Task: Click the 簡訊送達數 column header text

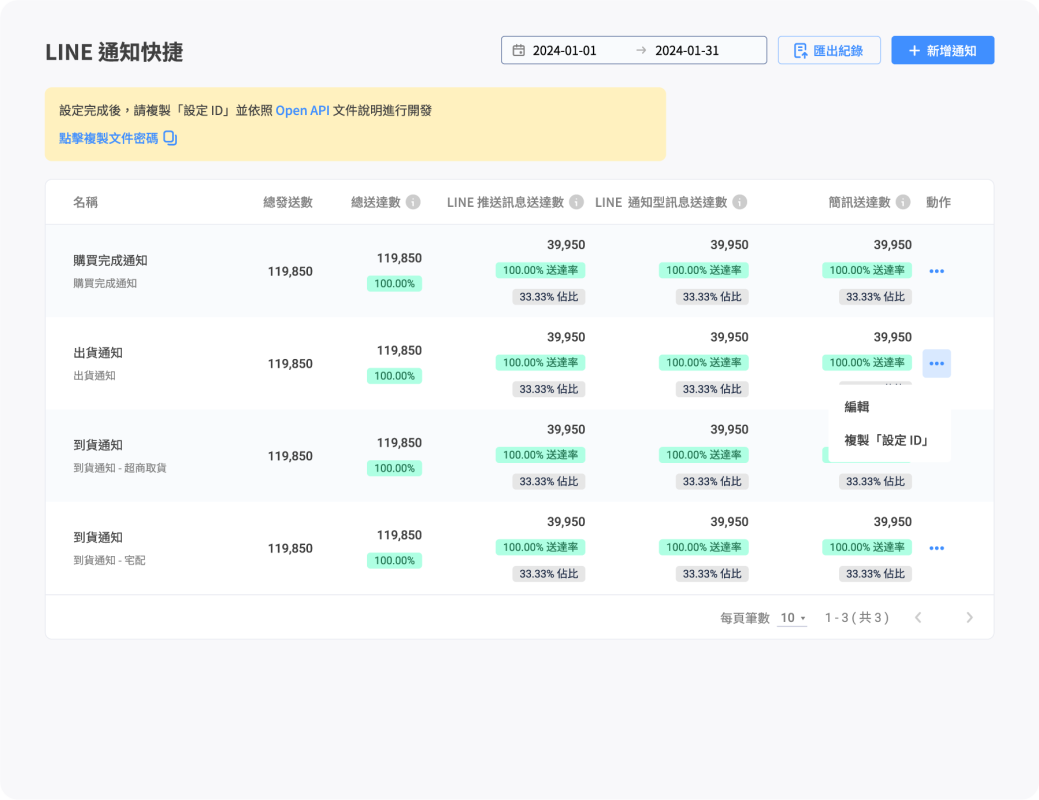Action: 859,202
